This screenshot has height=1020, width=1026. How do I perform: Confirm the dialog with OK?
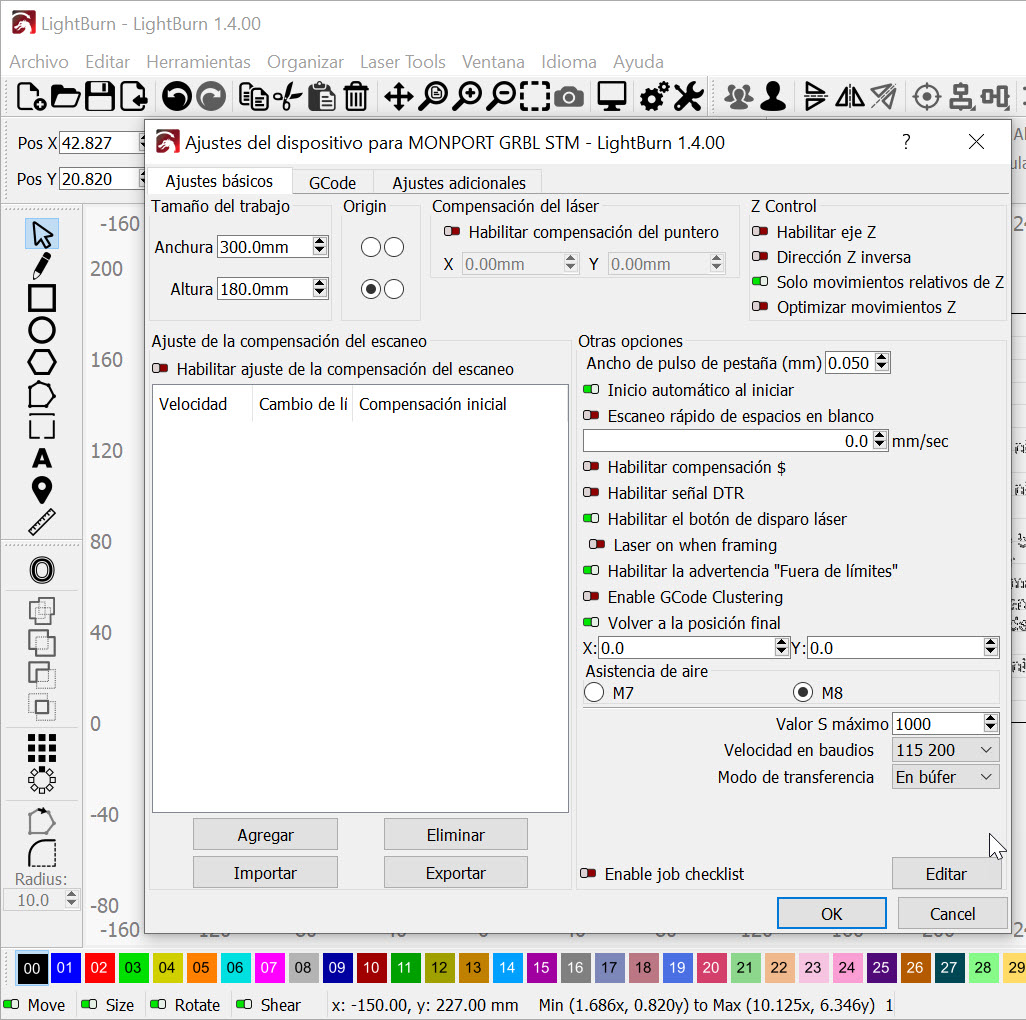click(x=832, y=913)
